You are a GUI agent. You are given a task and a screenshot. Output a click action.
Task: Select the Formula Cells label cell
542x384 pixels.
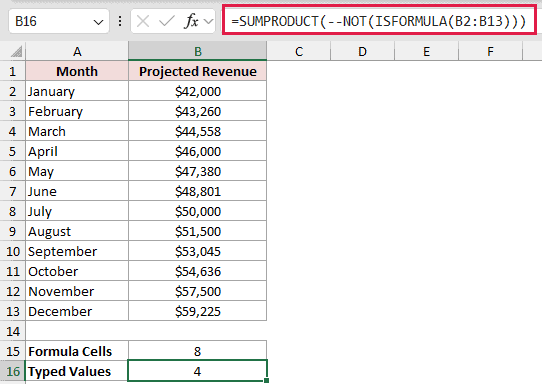pyautogui.click(x=77, y=351)
